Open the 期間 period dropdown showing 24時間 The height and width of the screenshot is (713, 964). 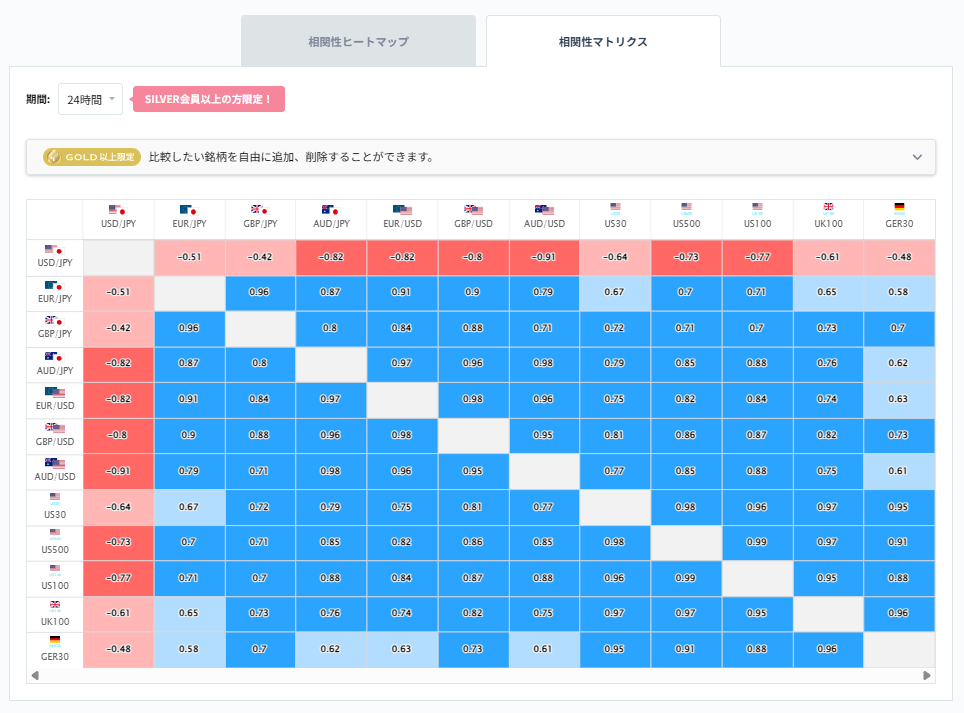pyautogui.click(x=88, y=98)
